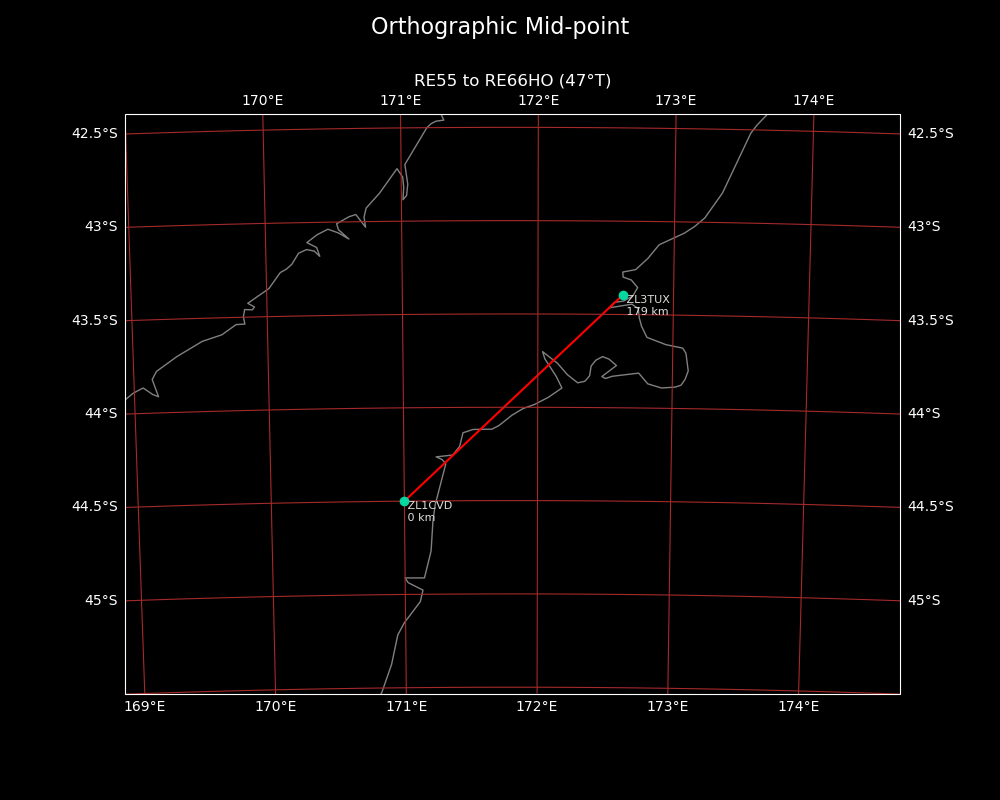The image size is (1000, 800).
Task: Click the ZL3TUX station marker dot
Action: 623,296
